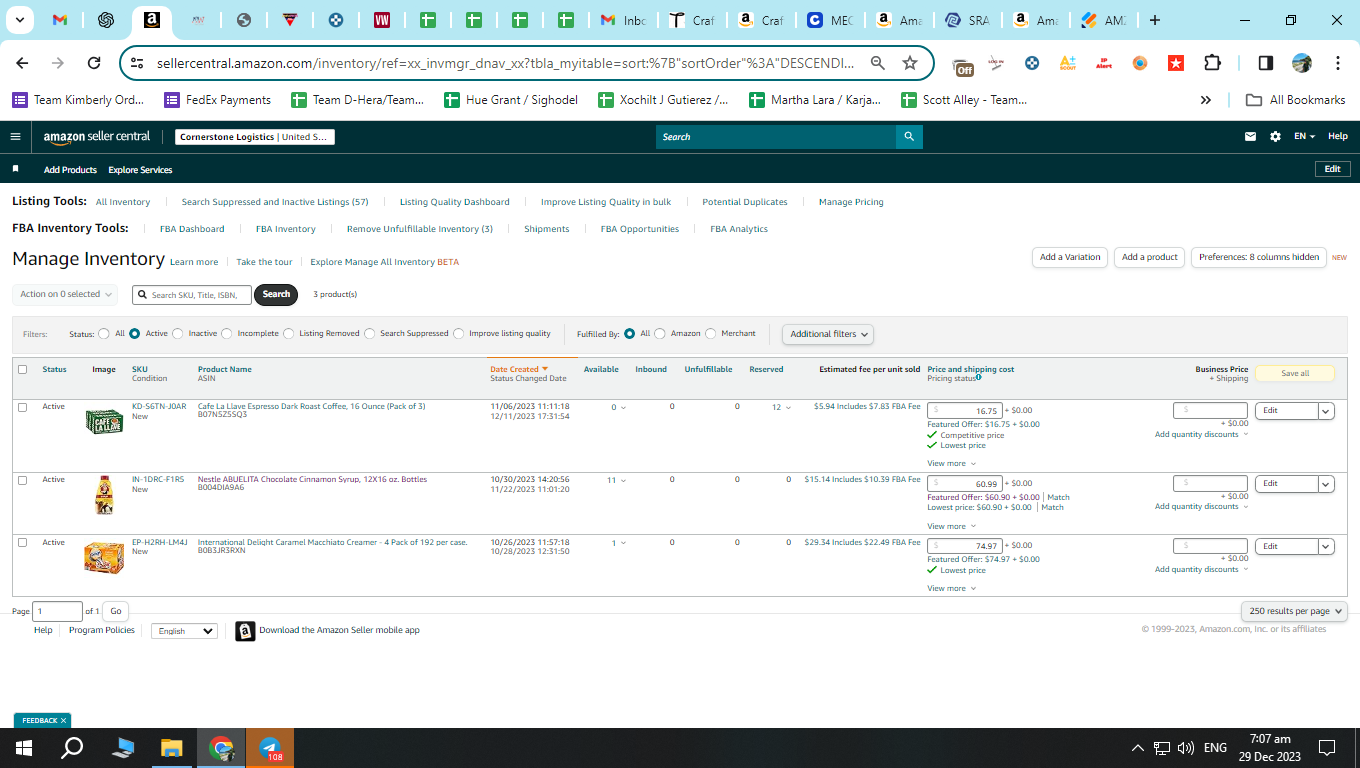Select Fulfilled By Merchant radio option
This screenshot has height=768, width=1360.
coord(711,334)
